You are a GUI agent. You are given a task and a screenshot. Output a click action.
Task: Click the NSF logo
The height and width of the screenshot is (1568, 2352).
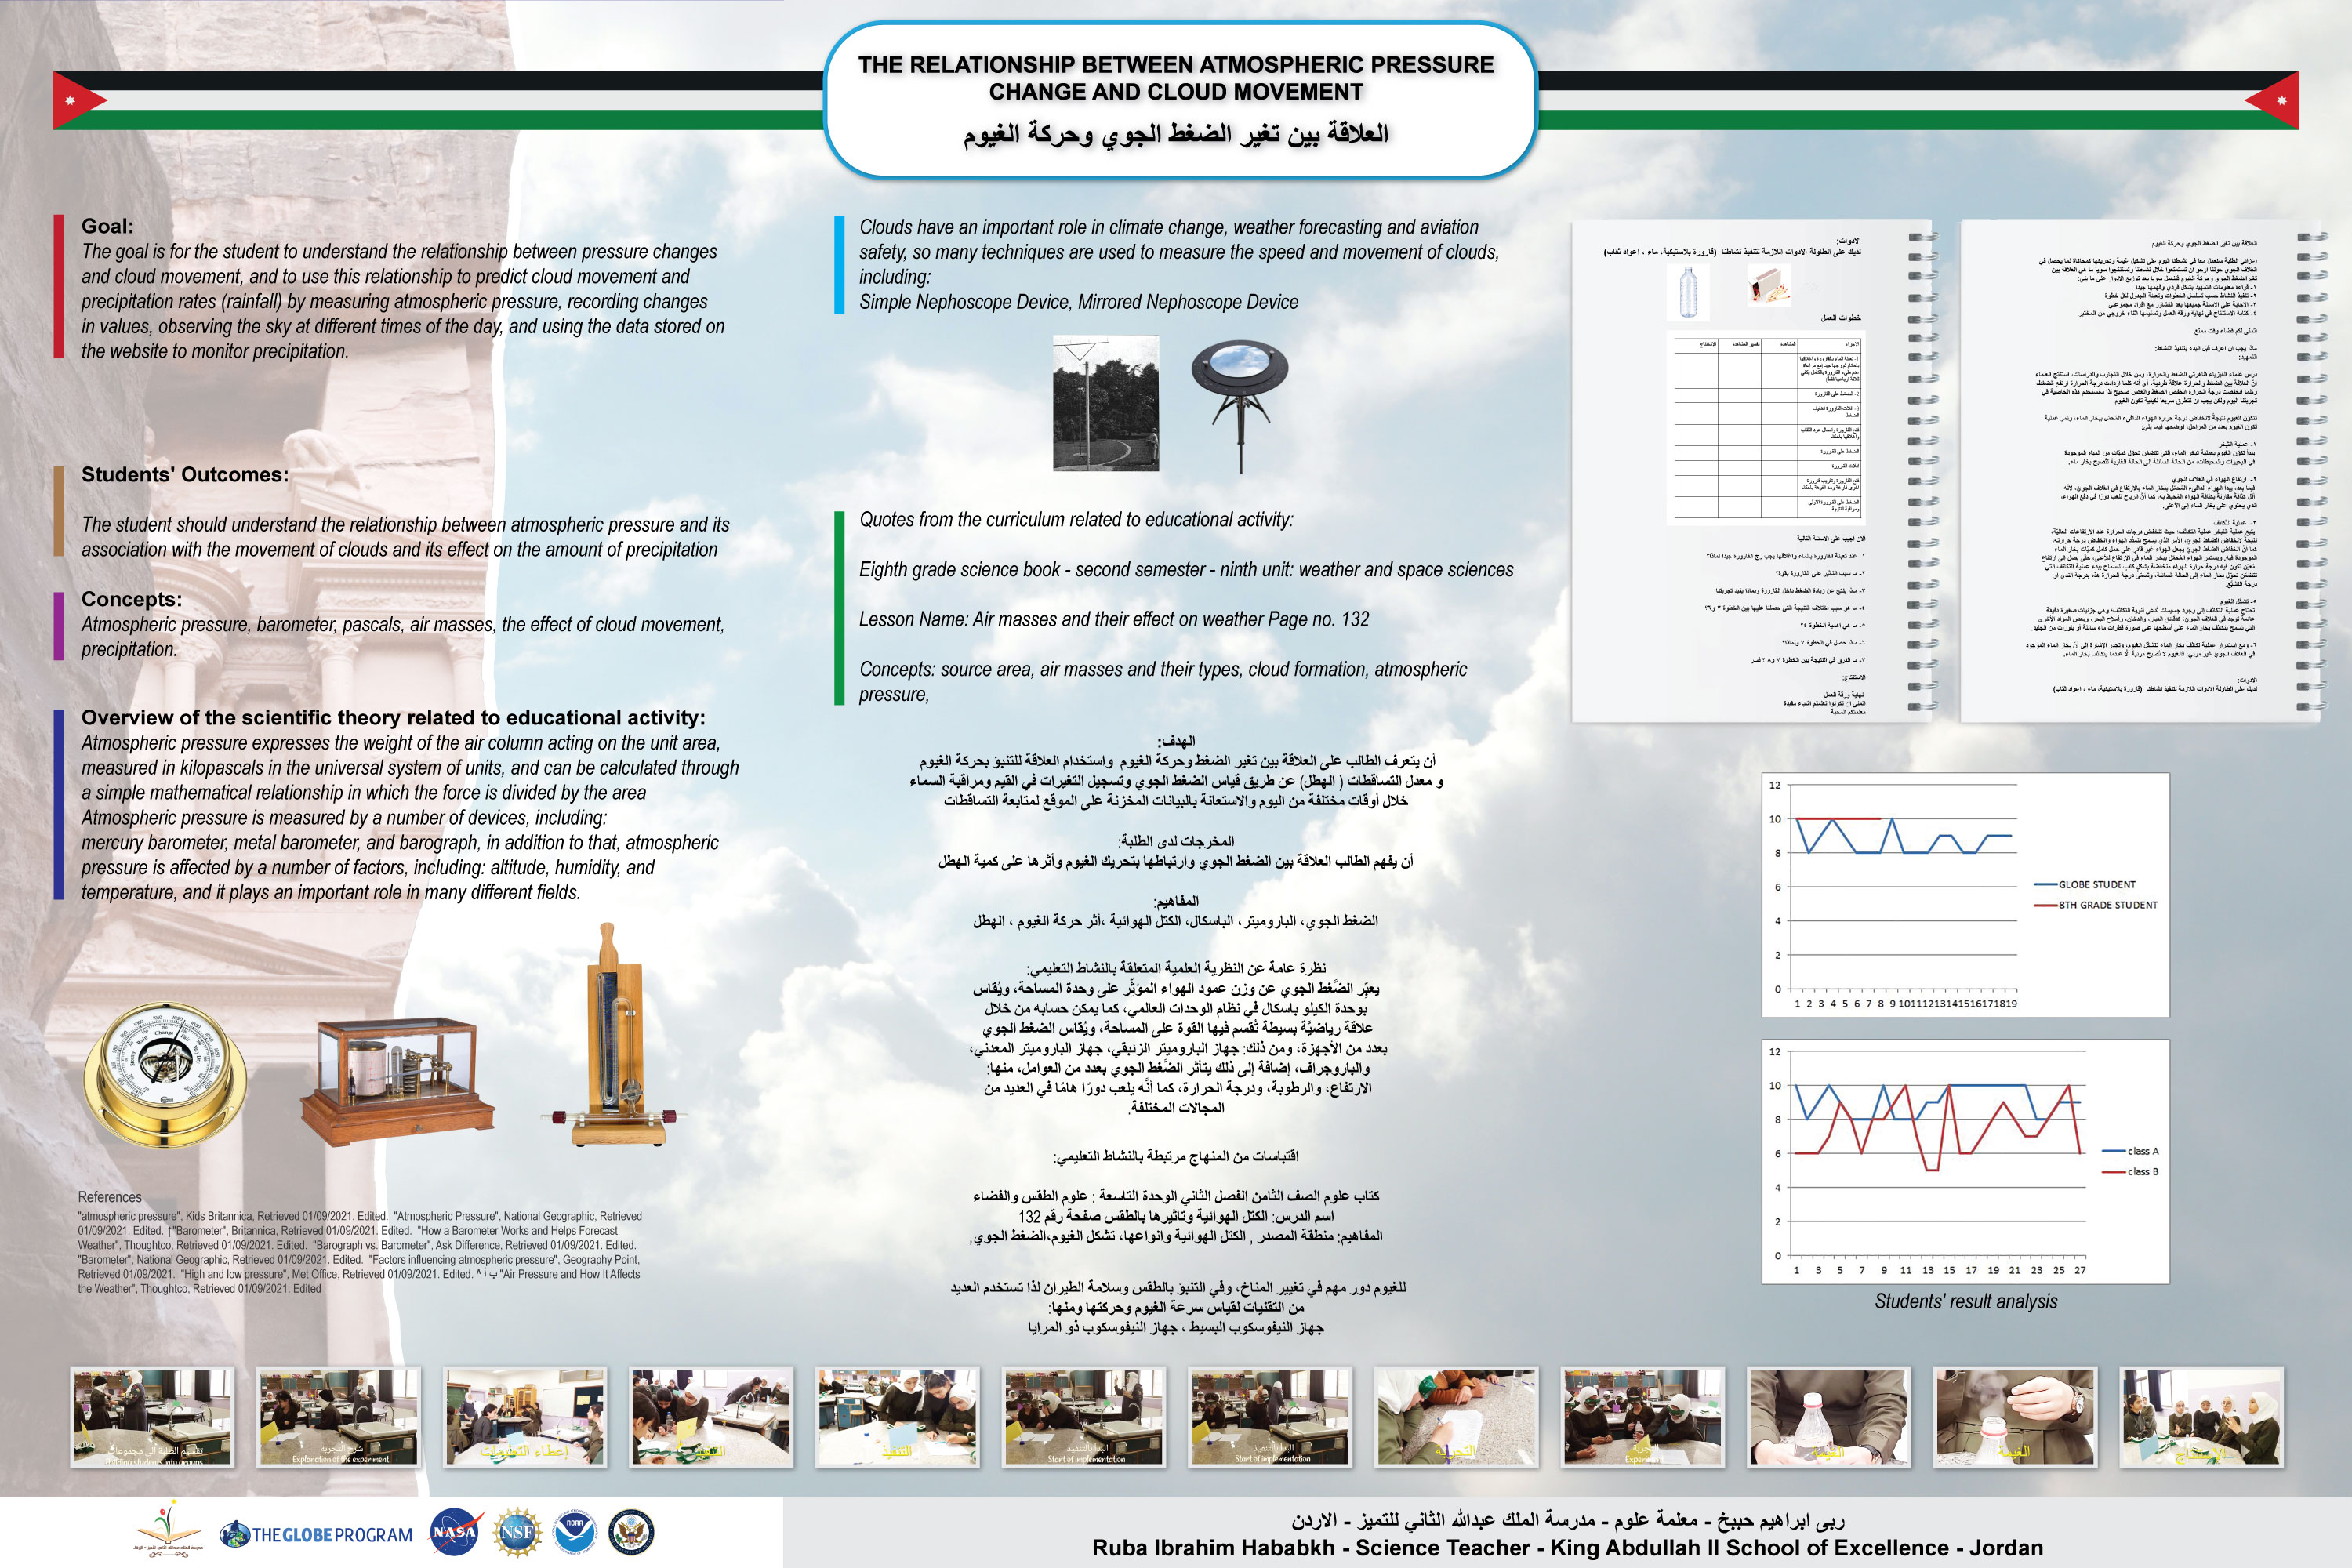pyautogui.click(x=517, y=1532)
